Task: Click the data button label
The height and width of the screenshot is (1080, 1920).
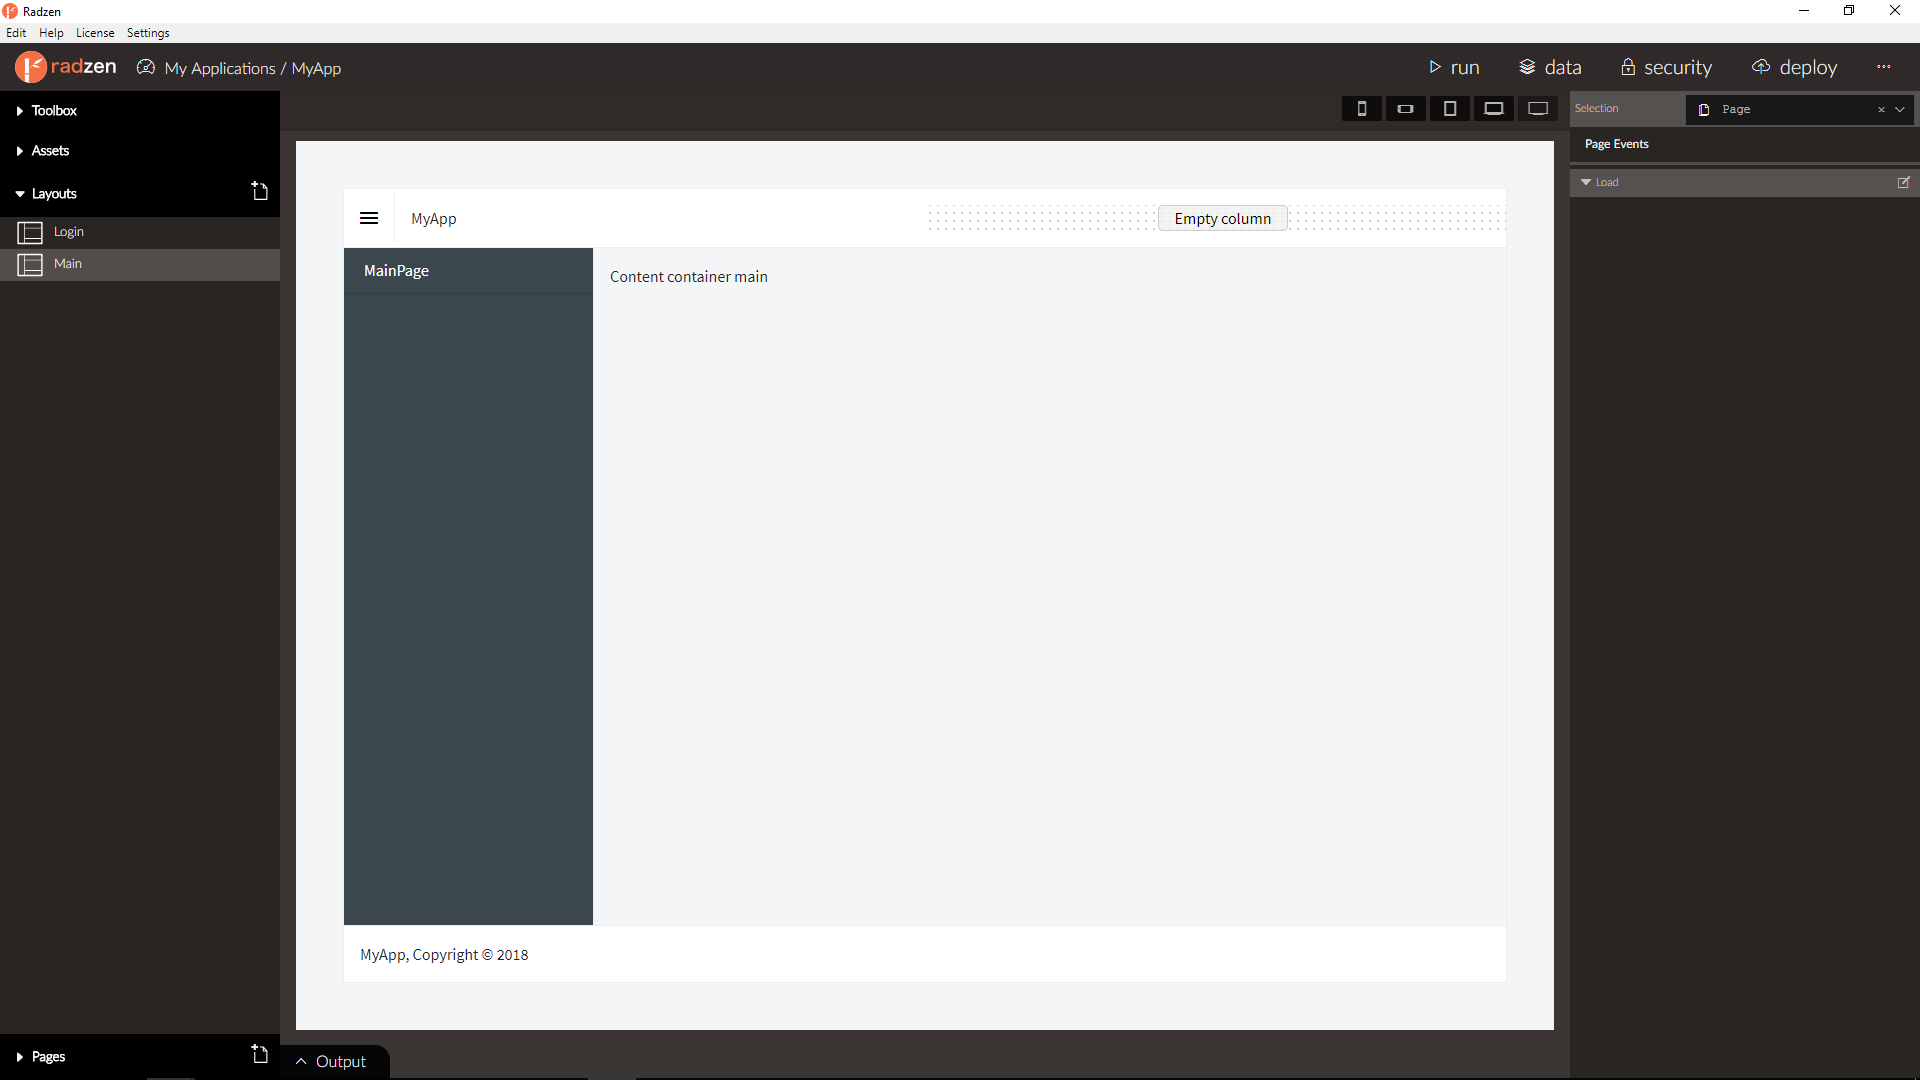Action: point(1563,67)
